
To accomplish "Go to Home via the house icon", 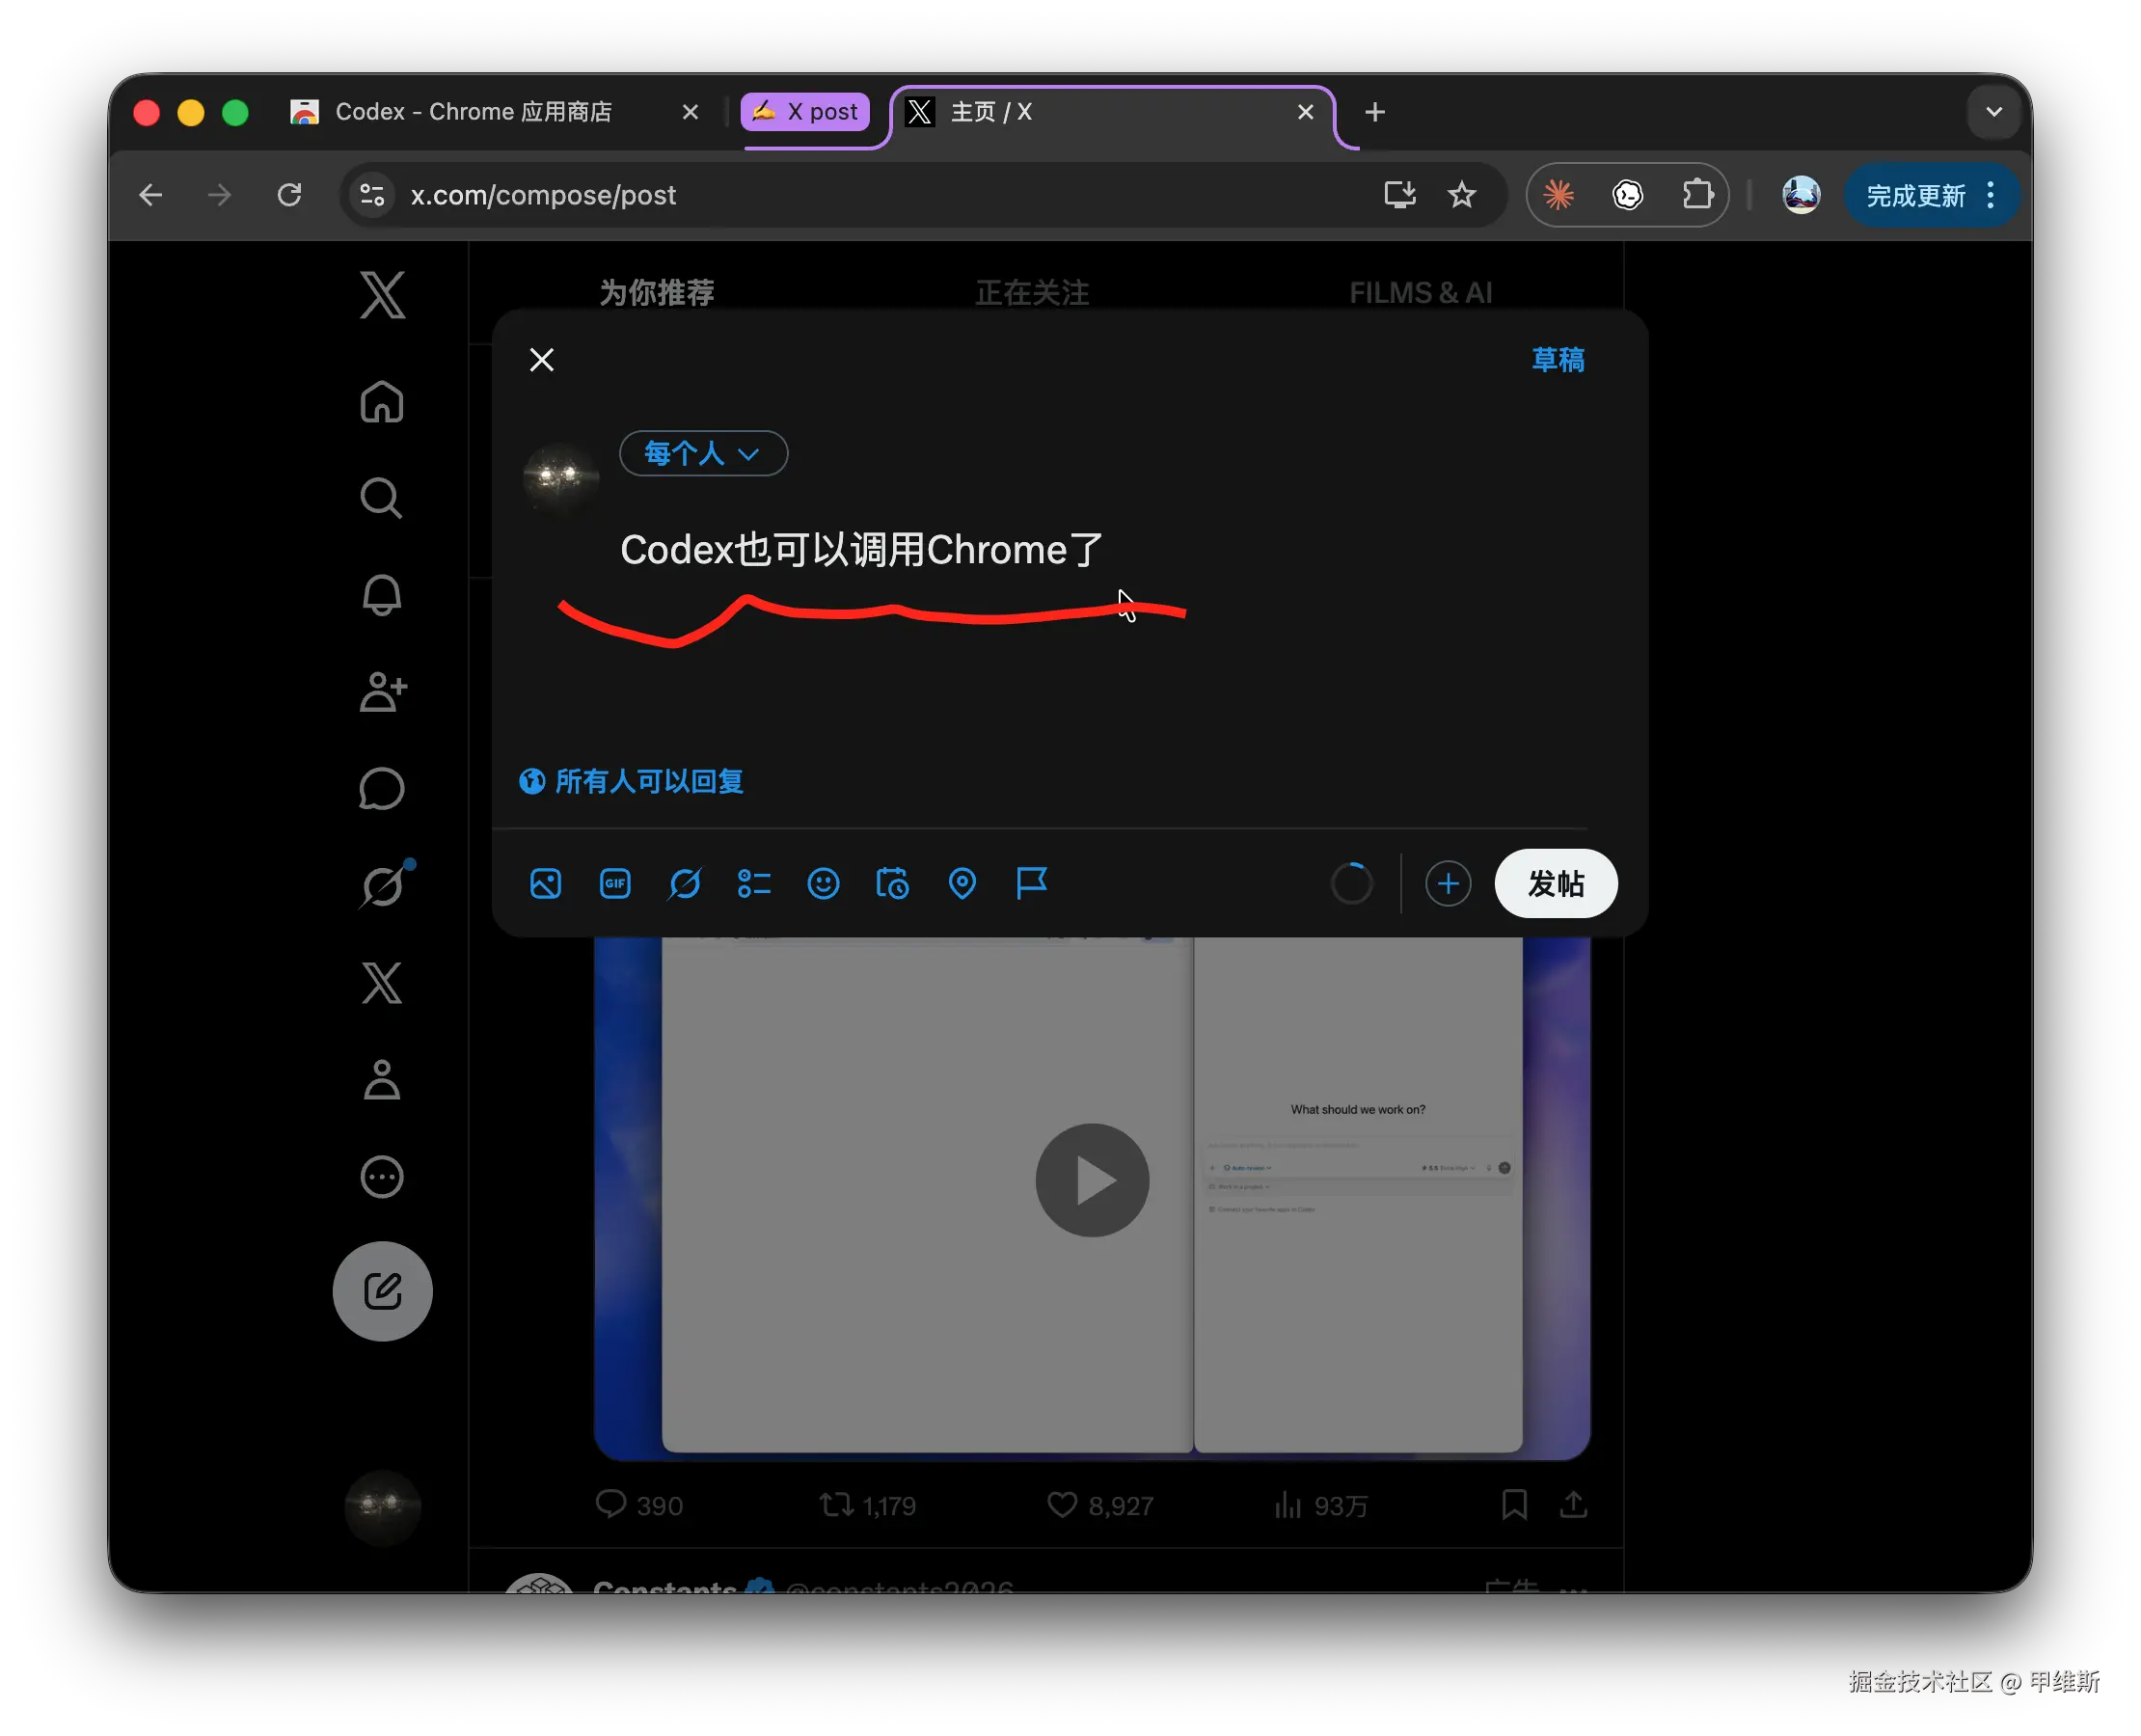I will [382, 402].
